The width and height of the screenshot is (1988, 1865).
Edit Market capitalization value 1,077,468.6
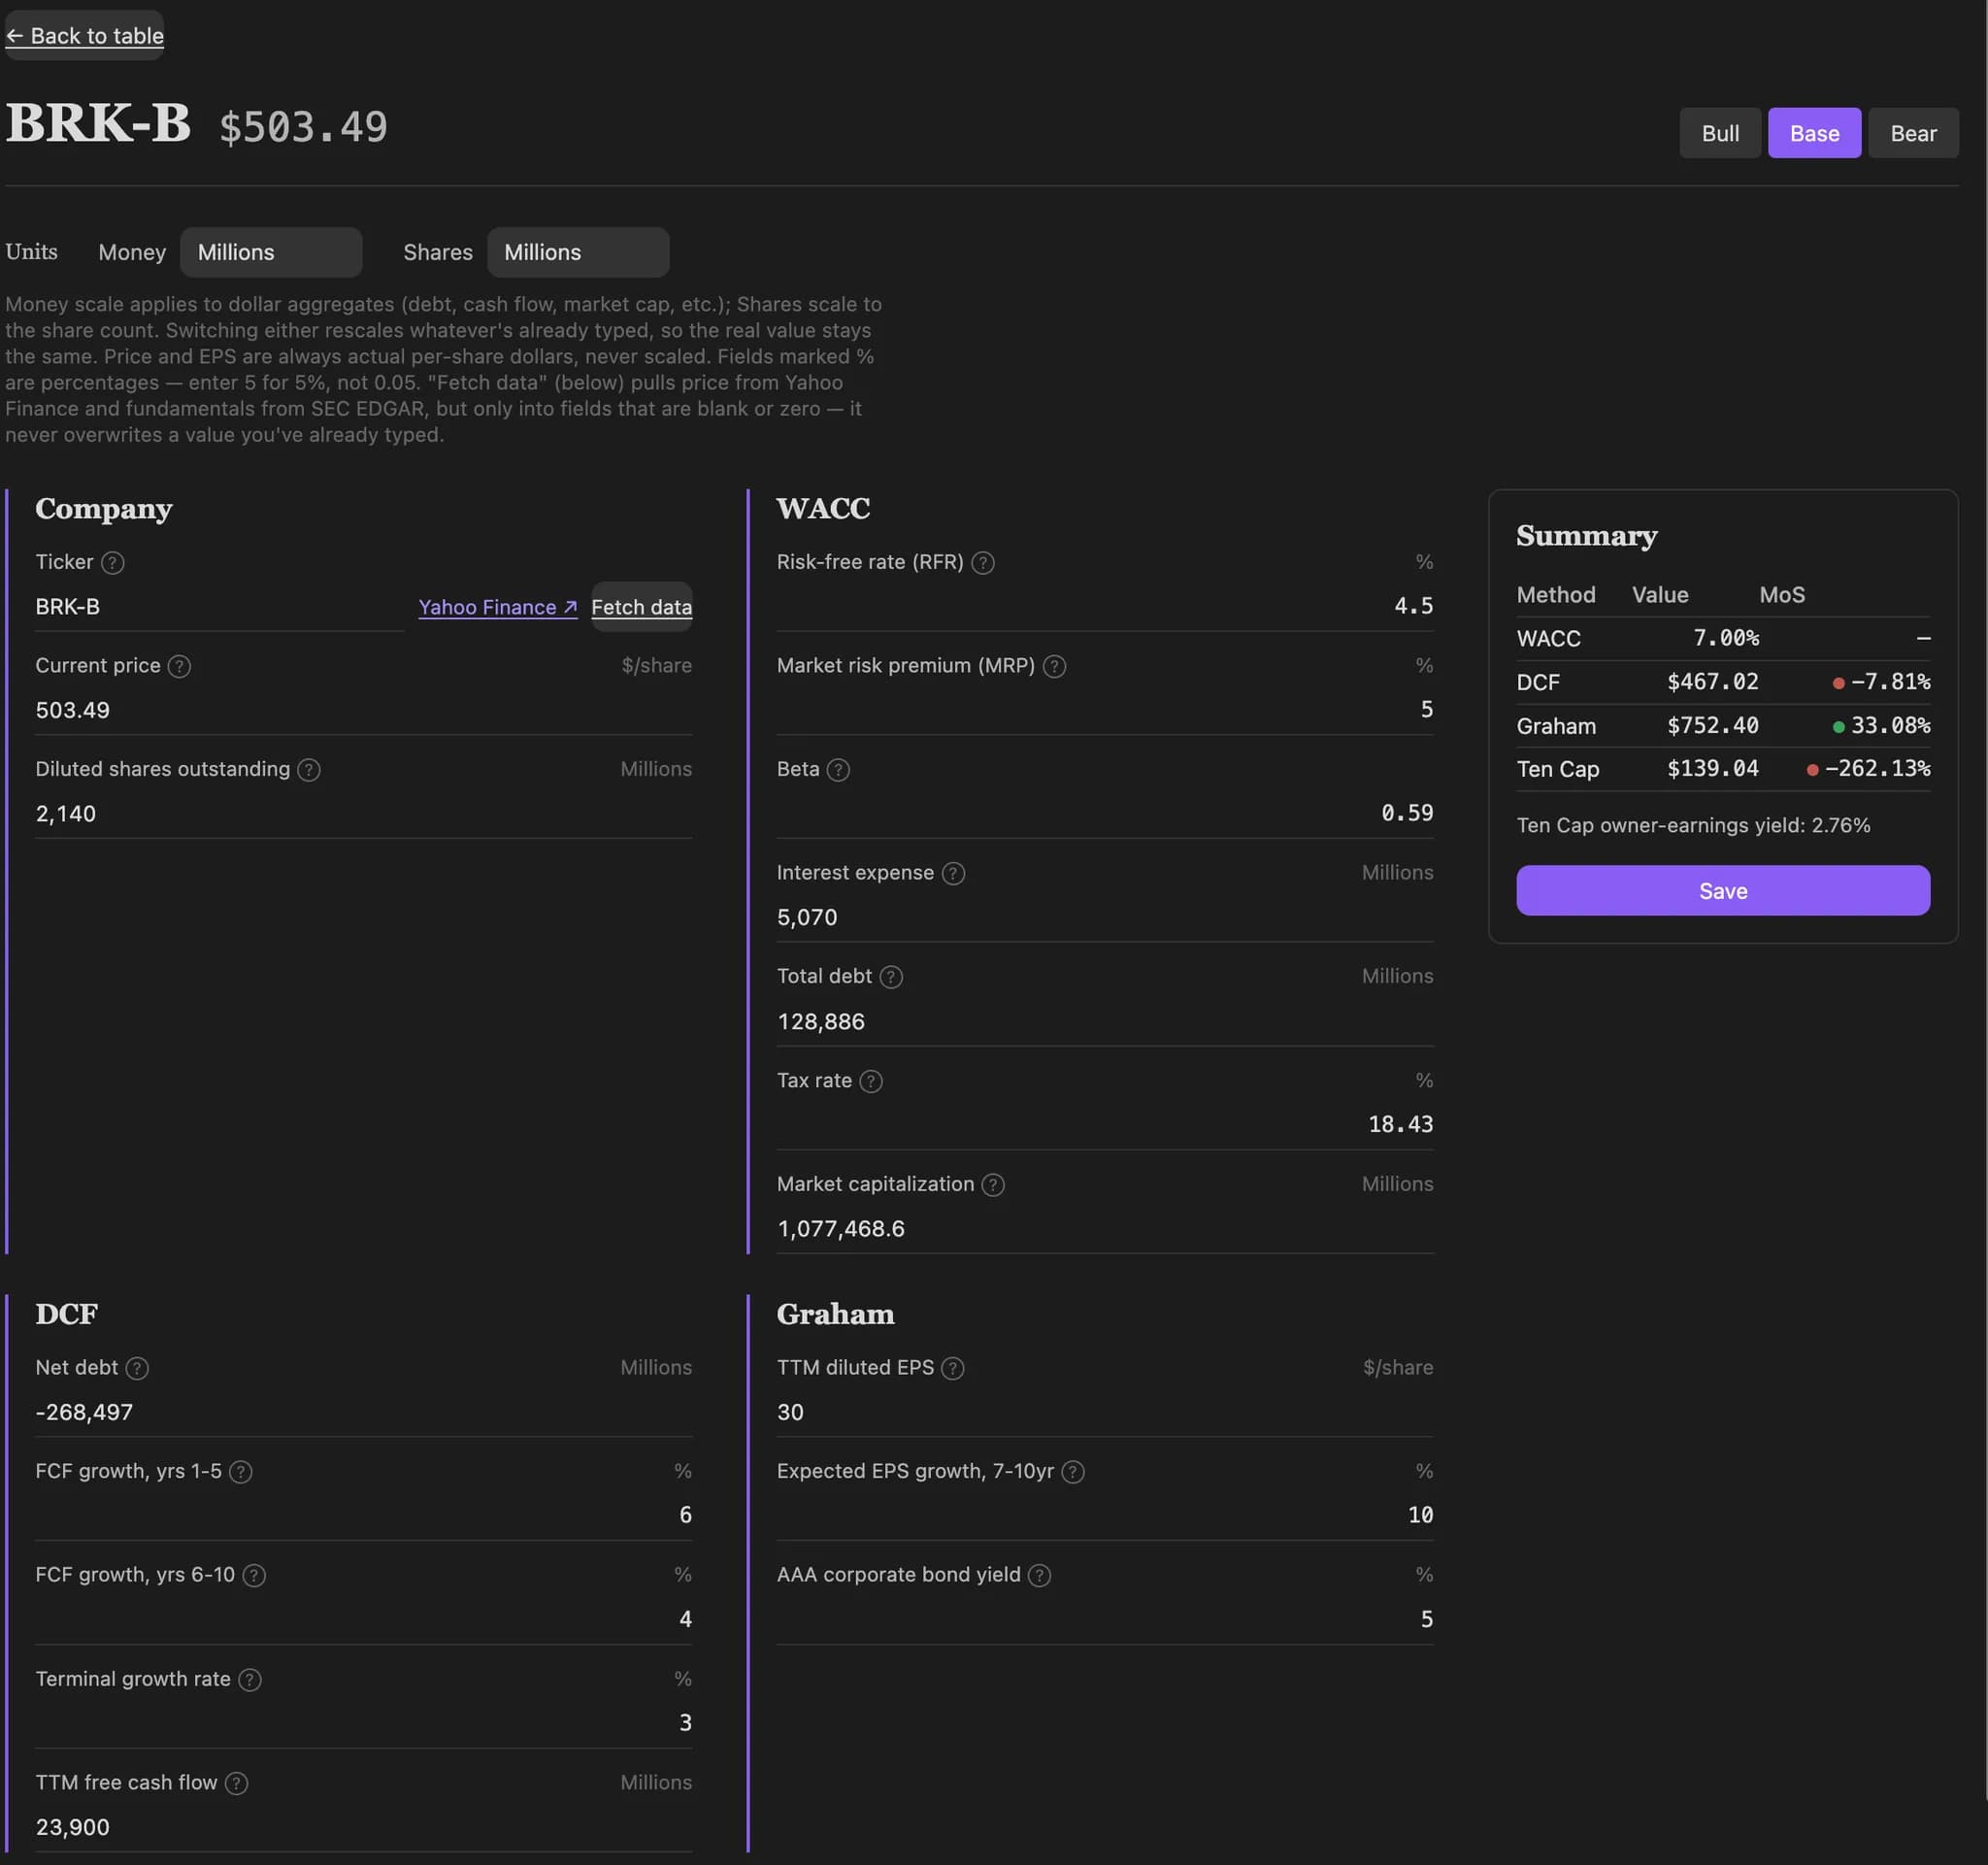click(1105, 1229)
